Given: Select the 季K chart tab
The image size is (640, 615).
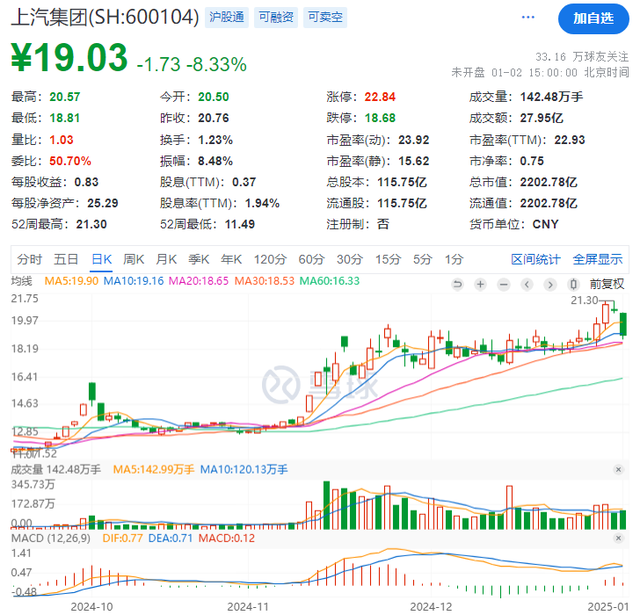Looking at the screenshot, I should (199, 260).
